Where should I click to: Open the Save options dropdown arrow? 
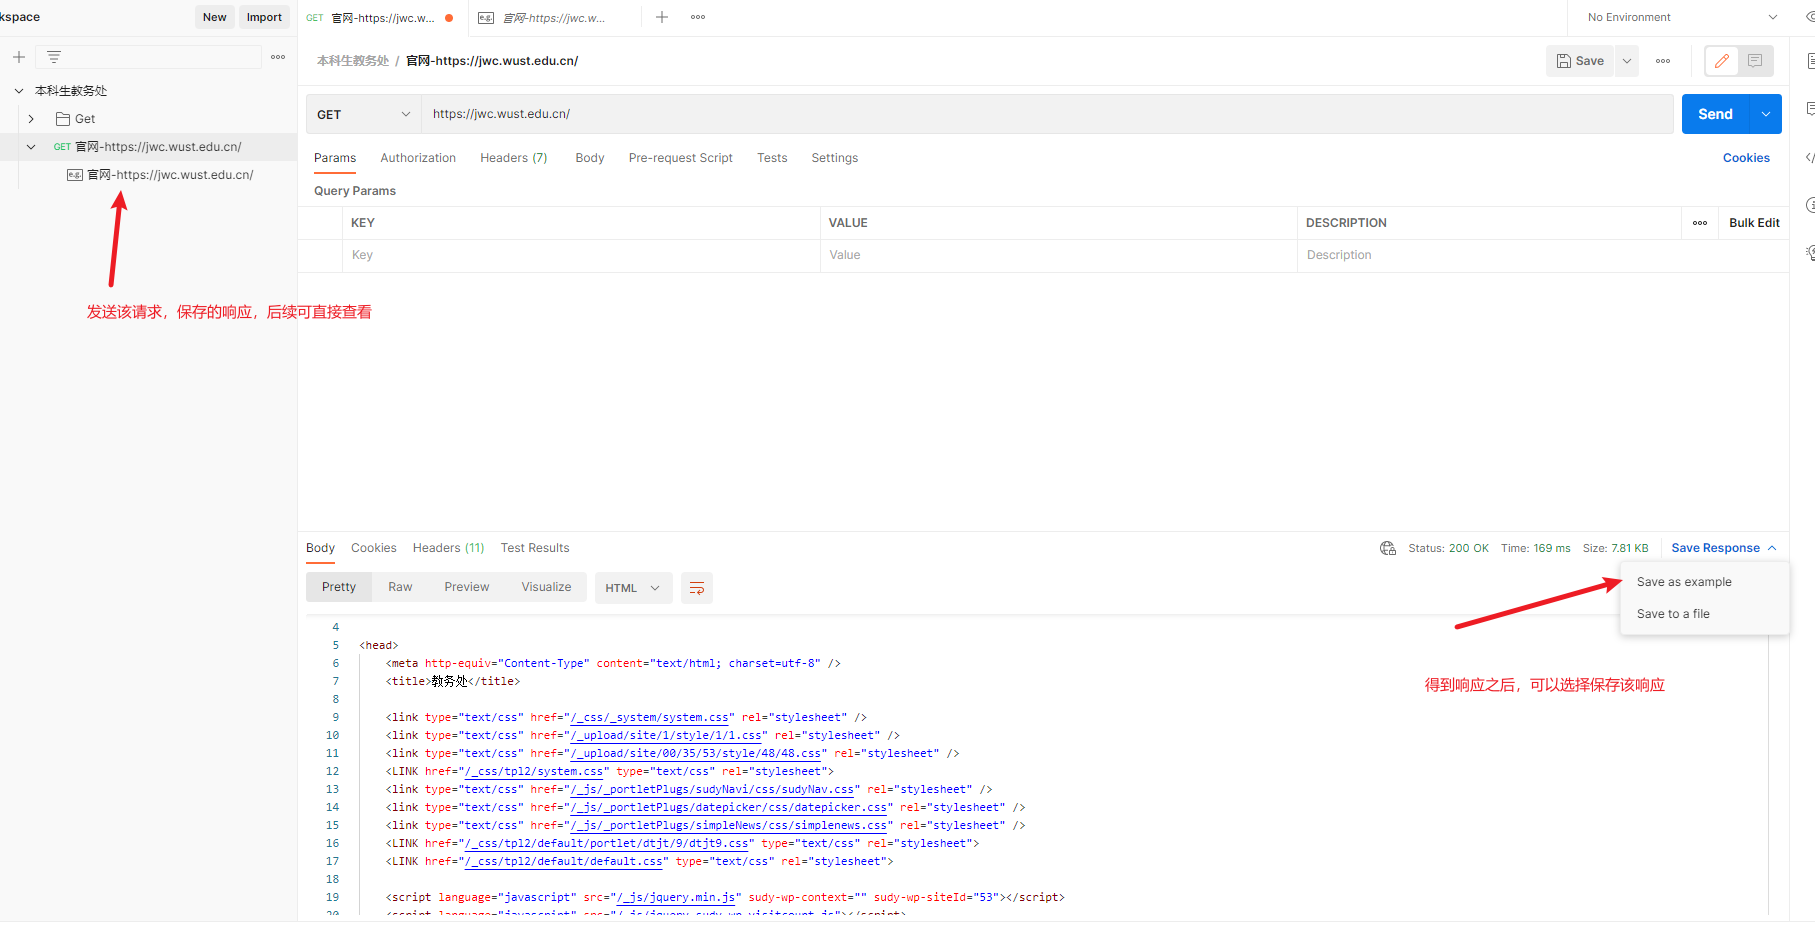point(1627,61)
